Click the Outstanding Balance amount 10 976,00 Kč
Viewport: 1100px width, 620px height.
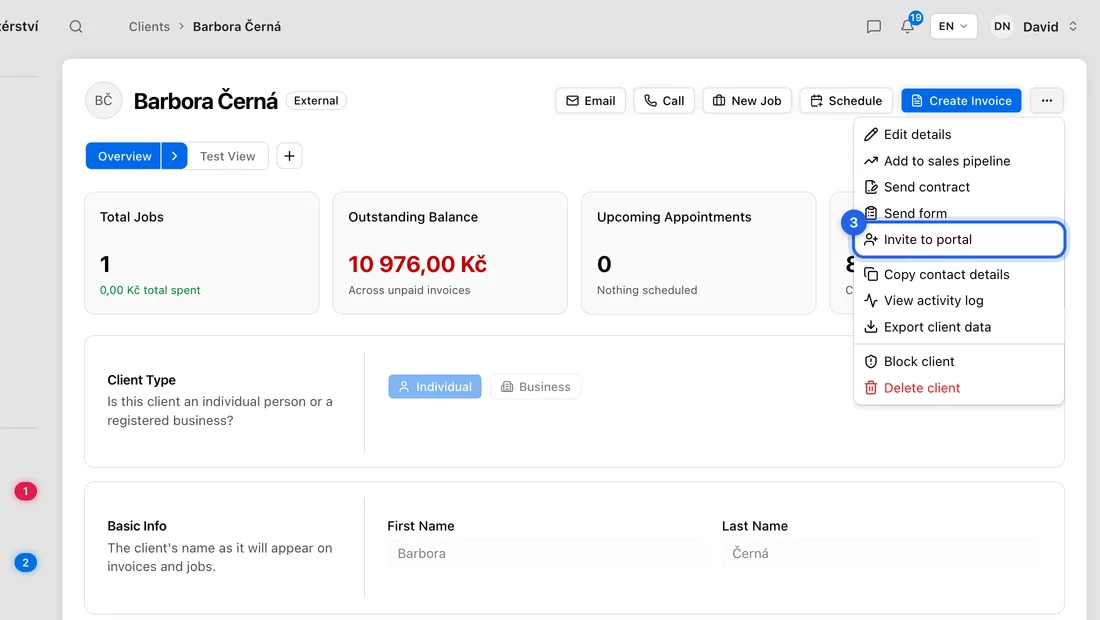[x=417, y=264]
